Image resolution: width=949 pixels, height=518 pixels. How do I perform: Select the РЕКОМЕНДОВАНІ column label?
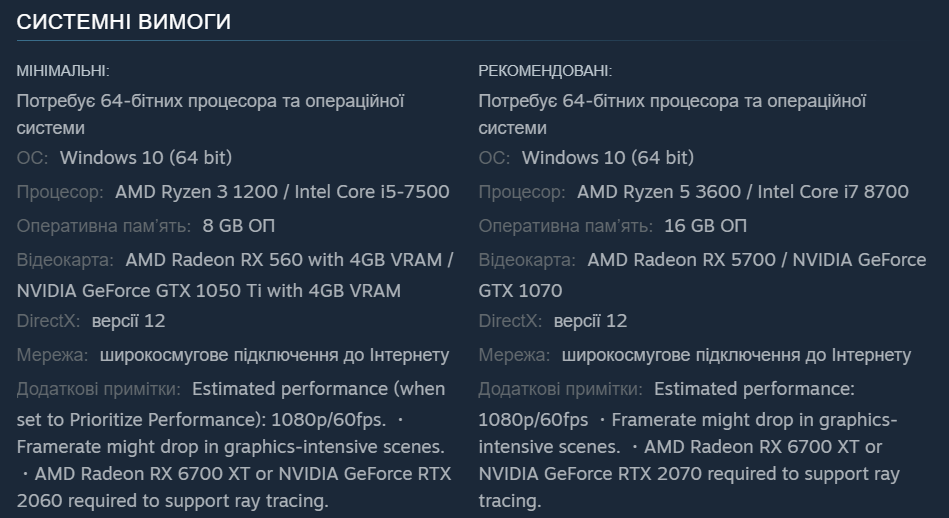coord(545,71)
